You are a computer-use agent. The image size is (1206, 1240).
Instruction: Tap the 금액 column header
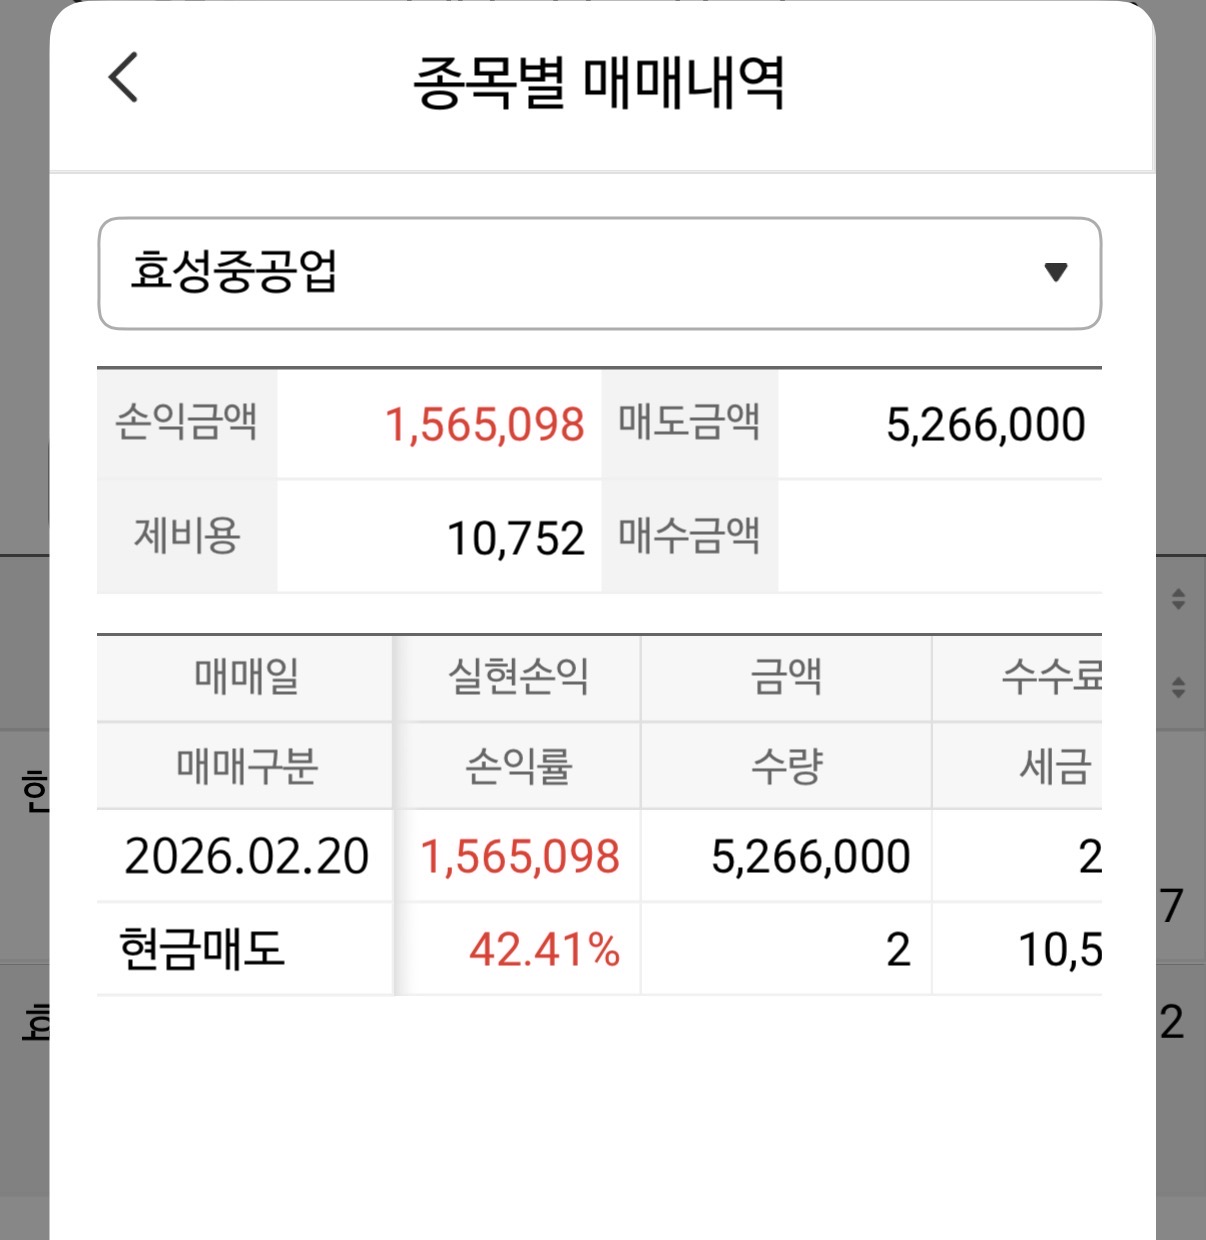[786, 677]
